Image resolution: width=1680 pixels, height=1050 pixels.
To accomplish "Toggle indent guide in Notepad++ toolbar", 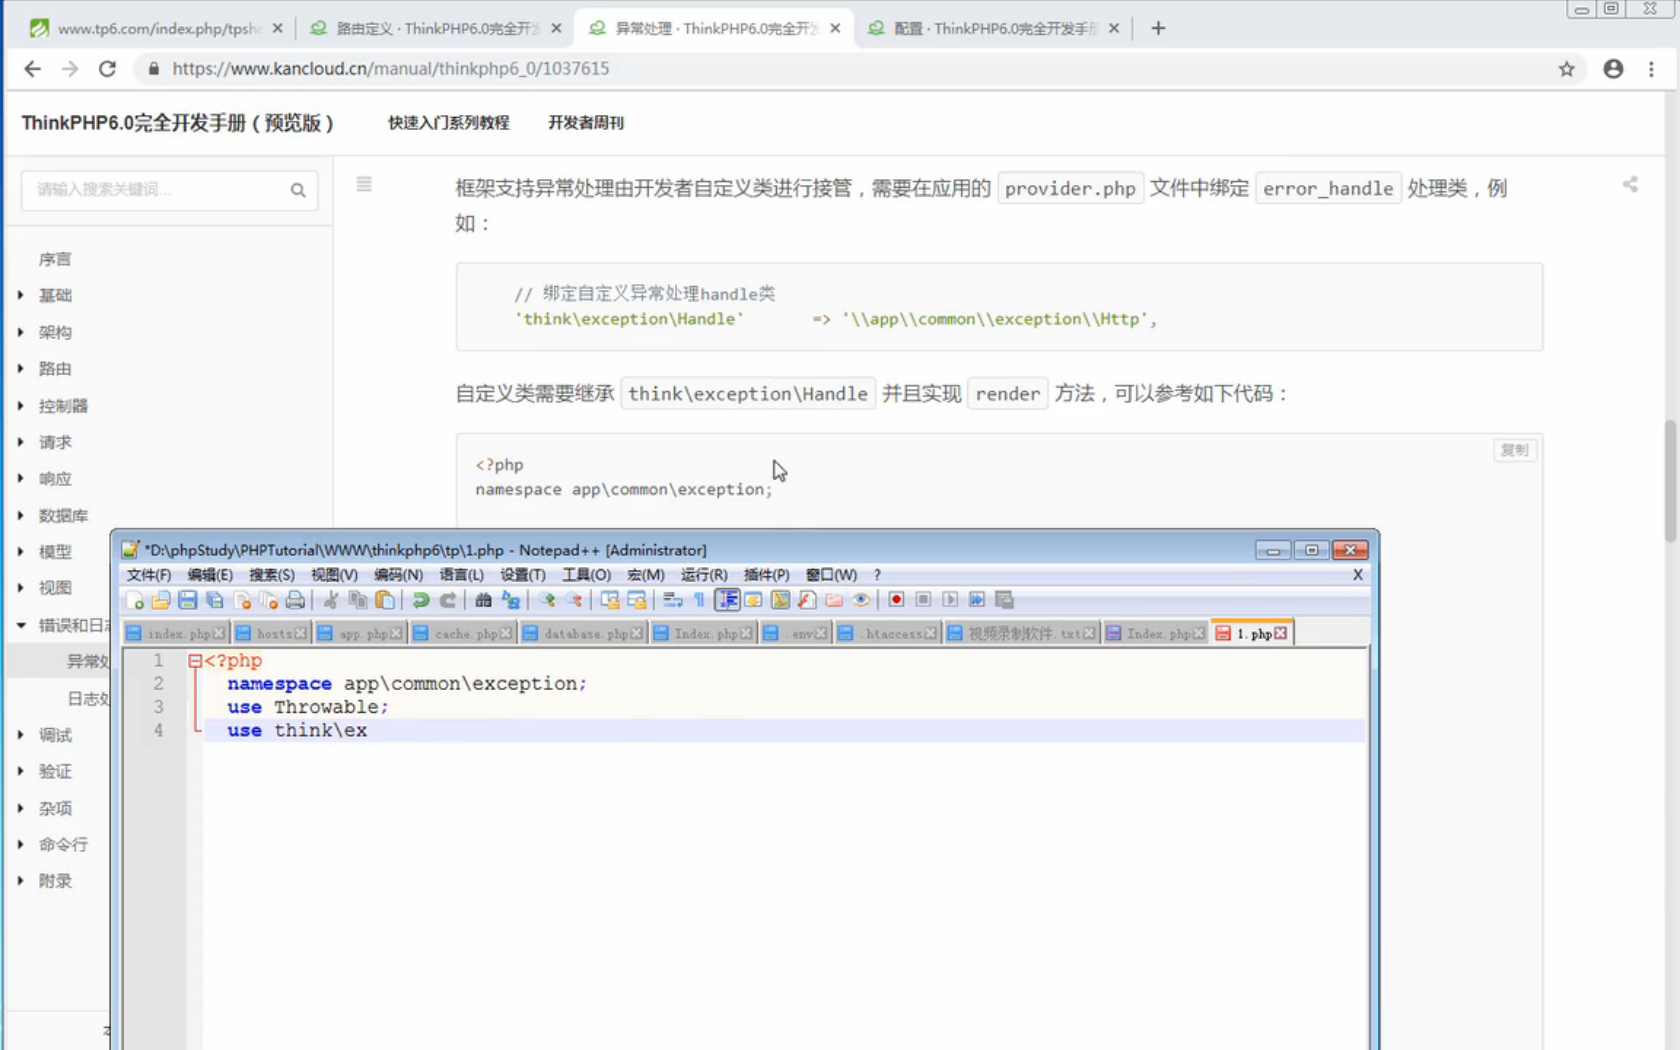I will click(x=727, y=600).
